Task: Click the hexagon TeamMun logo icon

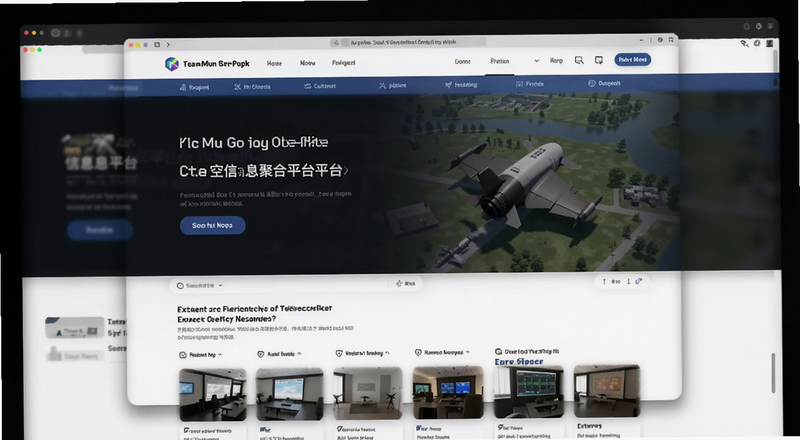Action: click(171, 64)
